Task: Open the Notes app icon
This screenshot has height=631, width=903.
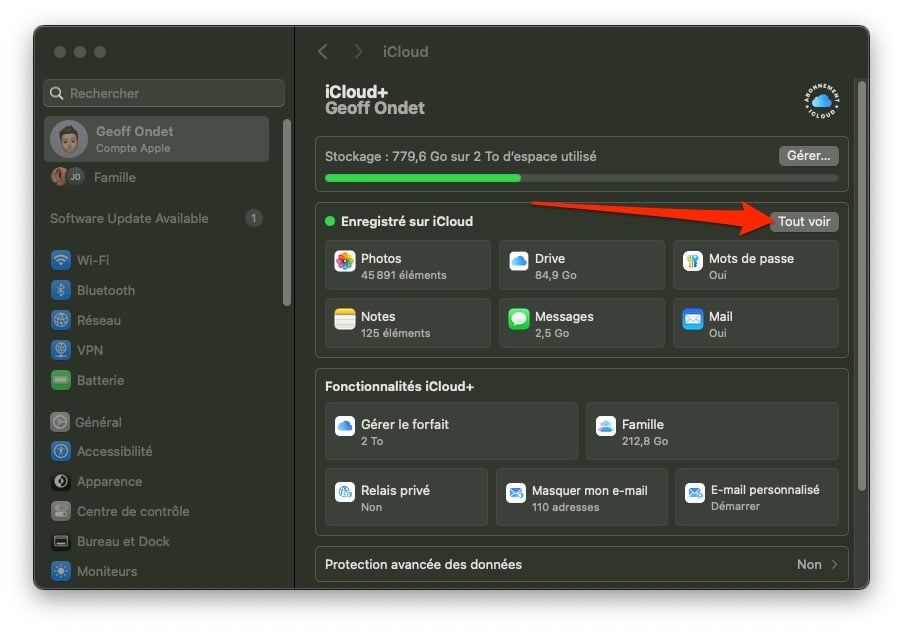Action: pyautogui.click(x=344, y=318)
